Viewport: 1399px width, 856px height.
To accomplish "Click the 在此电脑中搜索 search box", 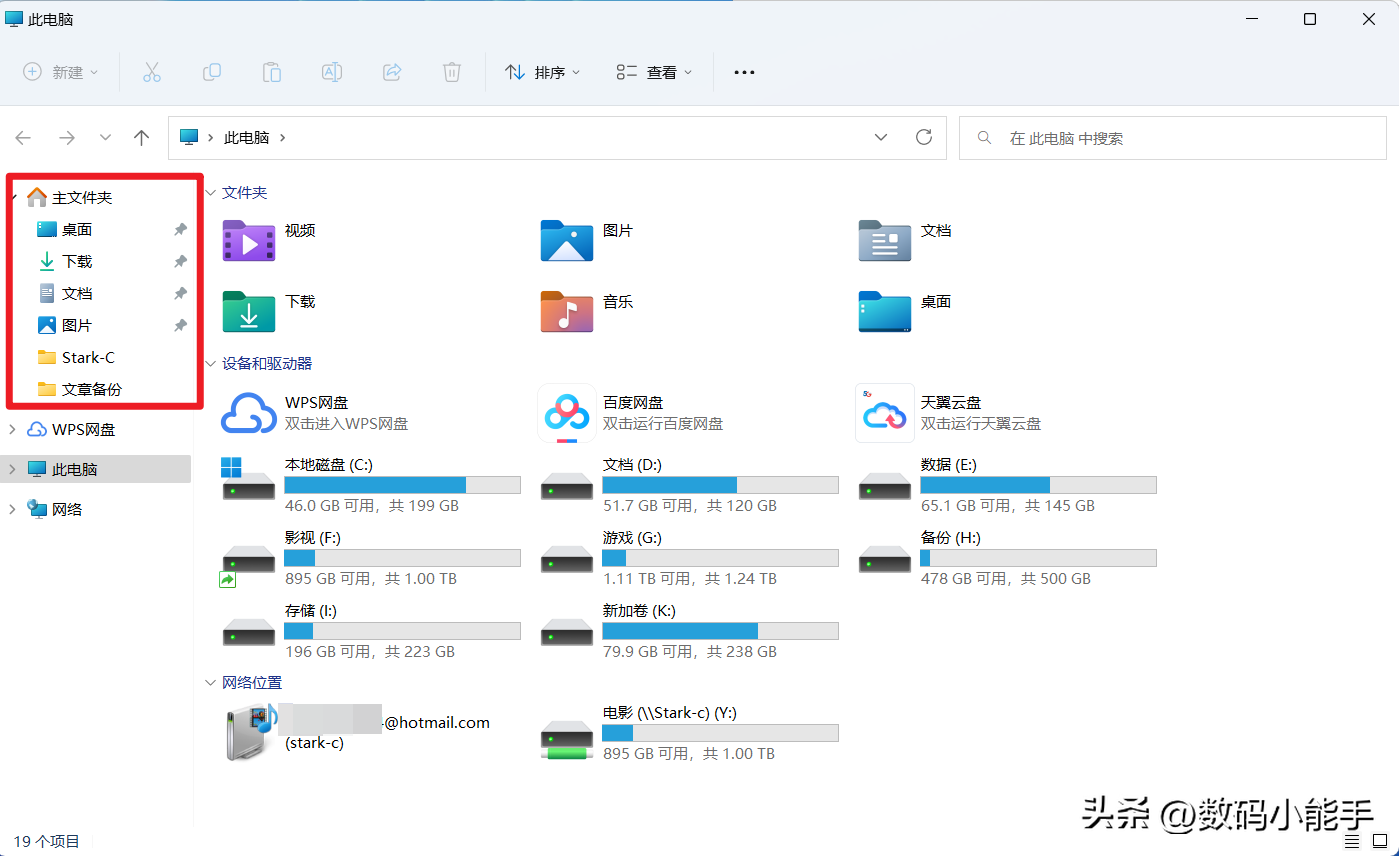I will coord(1172,138).
